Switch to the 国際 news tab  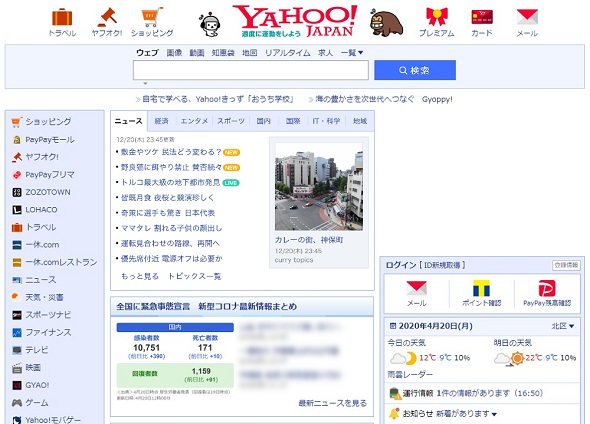293,121
